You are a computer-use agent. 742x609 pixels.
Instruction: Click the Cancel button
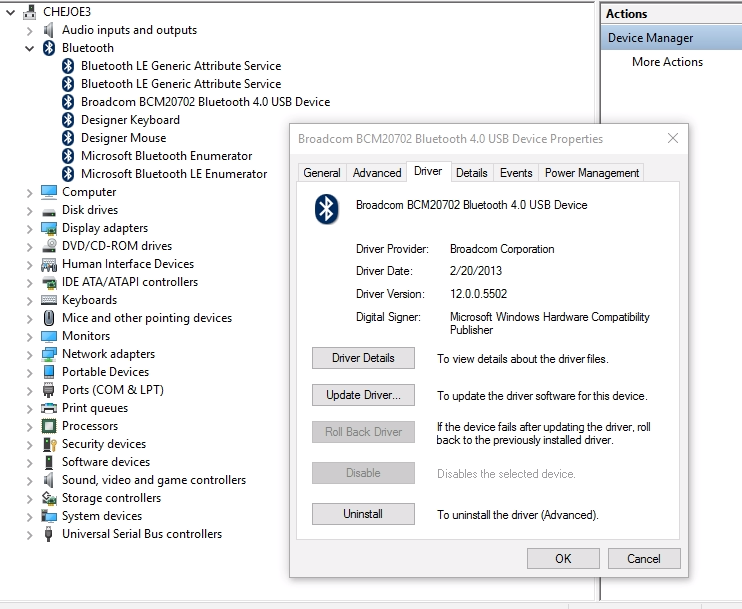coord(644,558)
